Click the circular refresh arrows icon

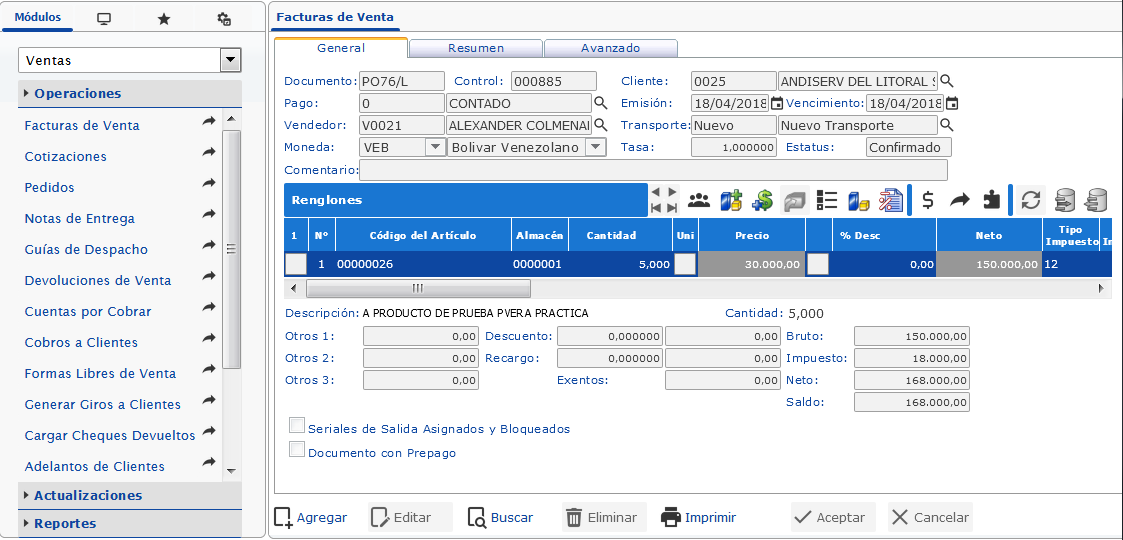click(1030, 200)
